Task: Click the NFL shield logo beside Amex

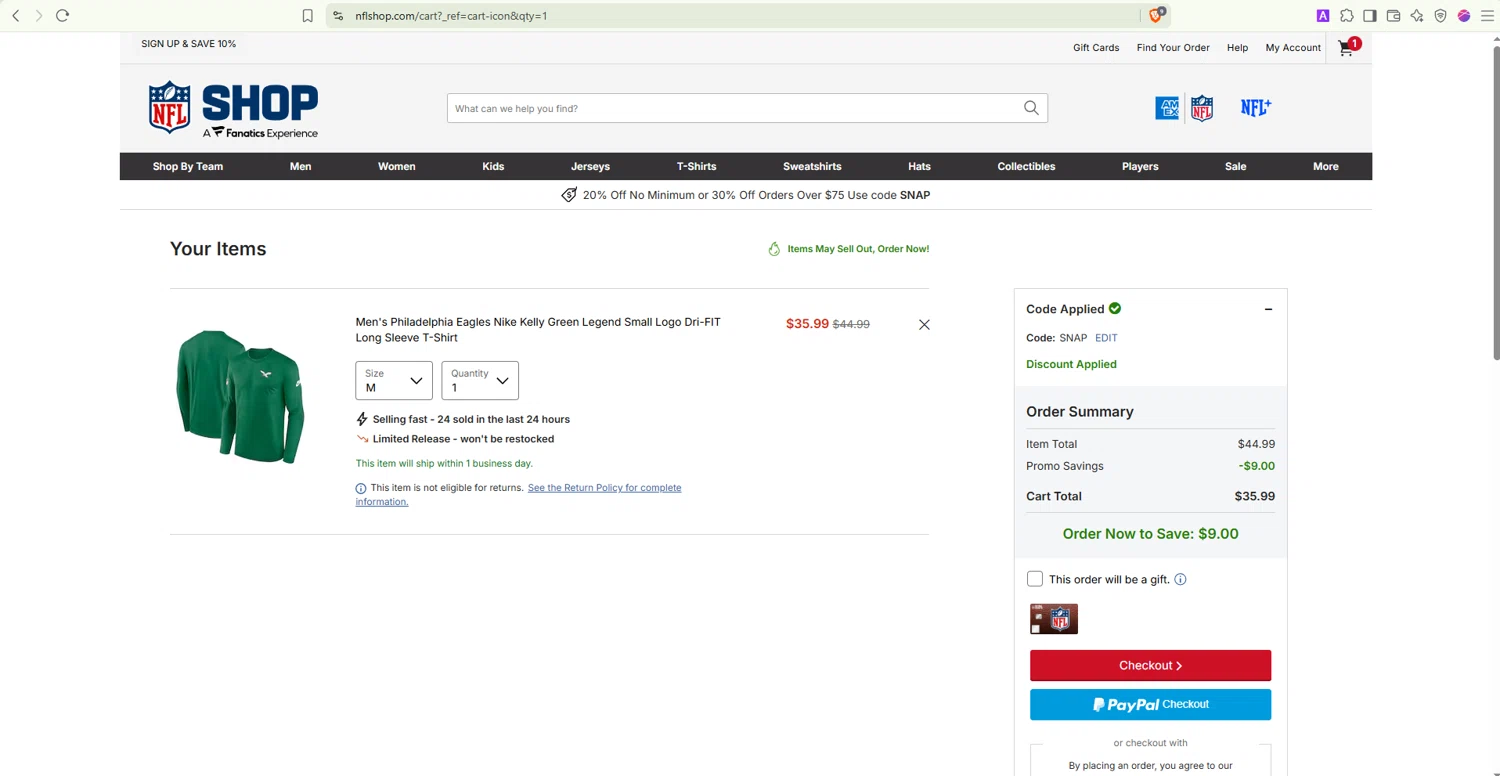Action: [x=1202, y=108]
